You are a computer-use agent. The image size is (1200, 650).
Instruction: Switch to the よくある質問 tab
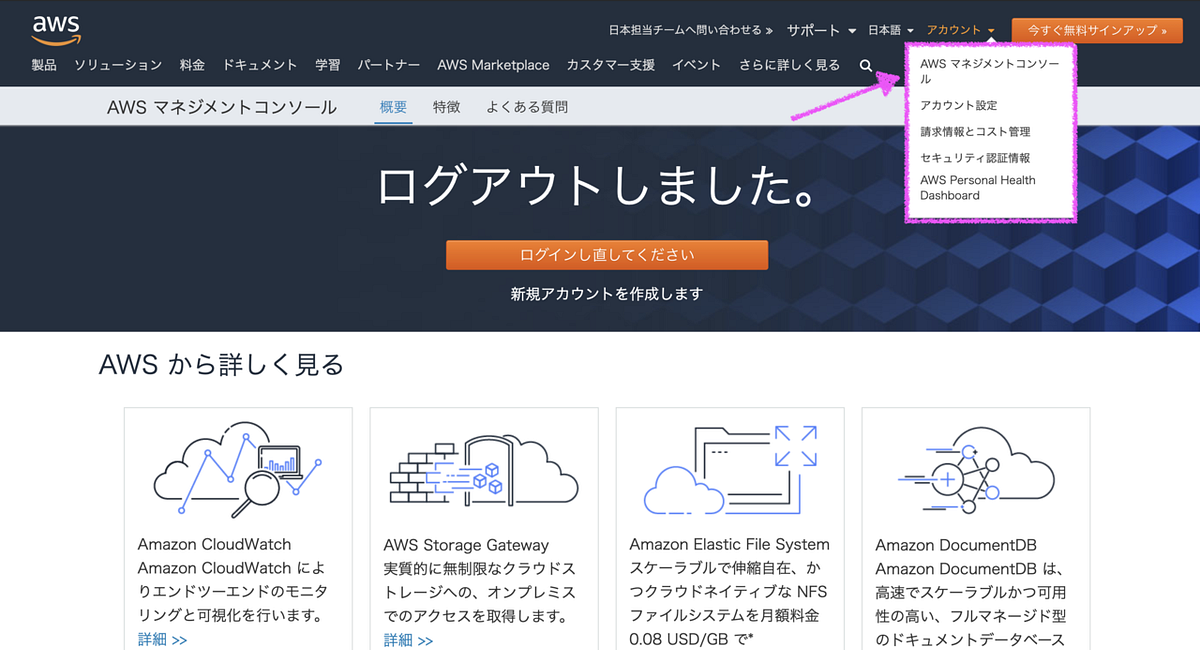click(527, 107)
